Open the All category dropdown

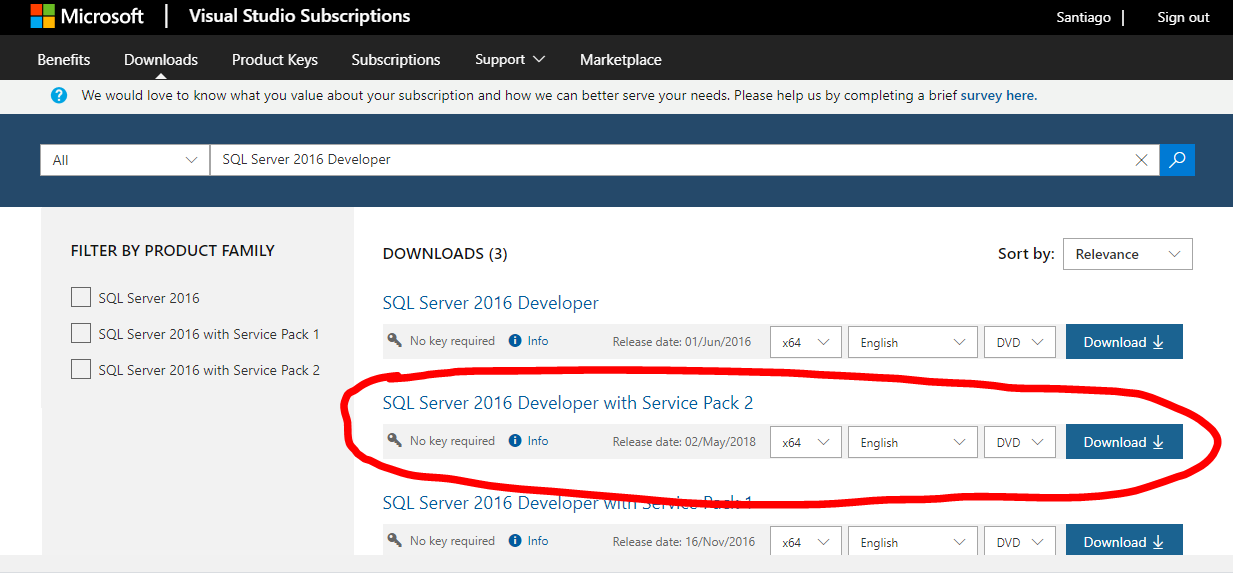pyautogui.click(x=124, y=160)
